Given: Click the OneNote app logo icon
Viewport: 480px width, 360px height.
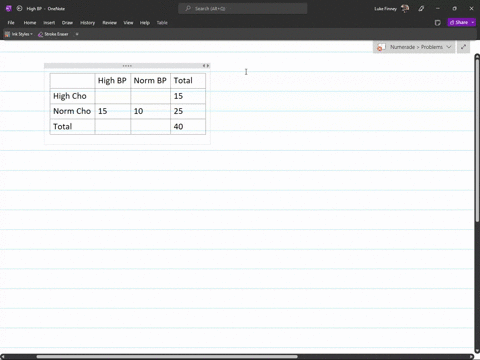Looking at the screenshot, I should [x=9, y=9].
